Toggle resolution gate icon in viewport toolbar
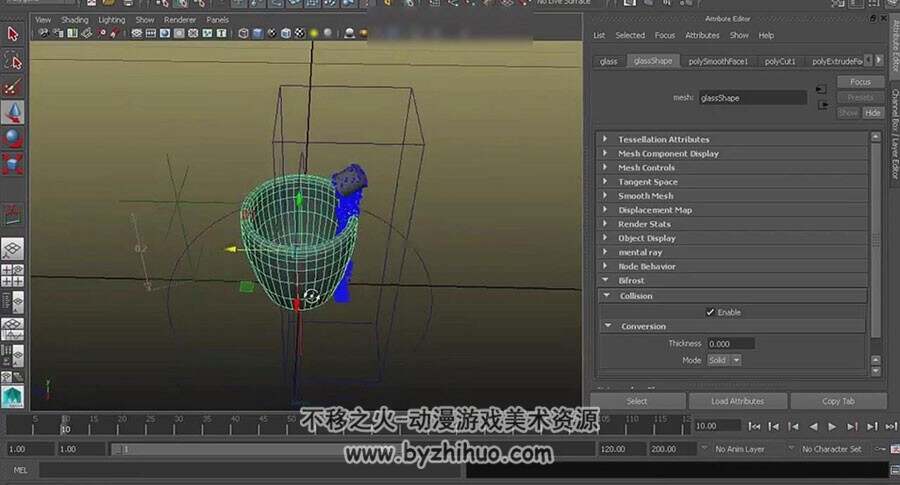 coord(165,33)
